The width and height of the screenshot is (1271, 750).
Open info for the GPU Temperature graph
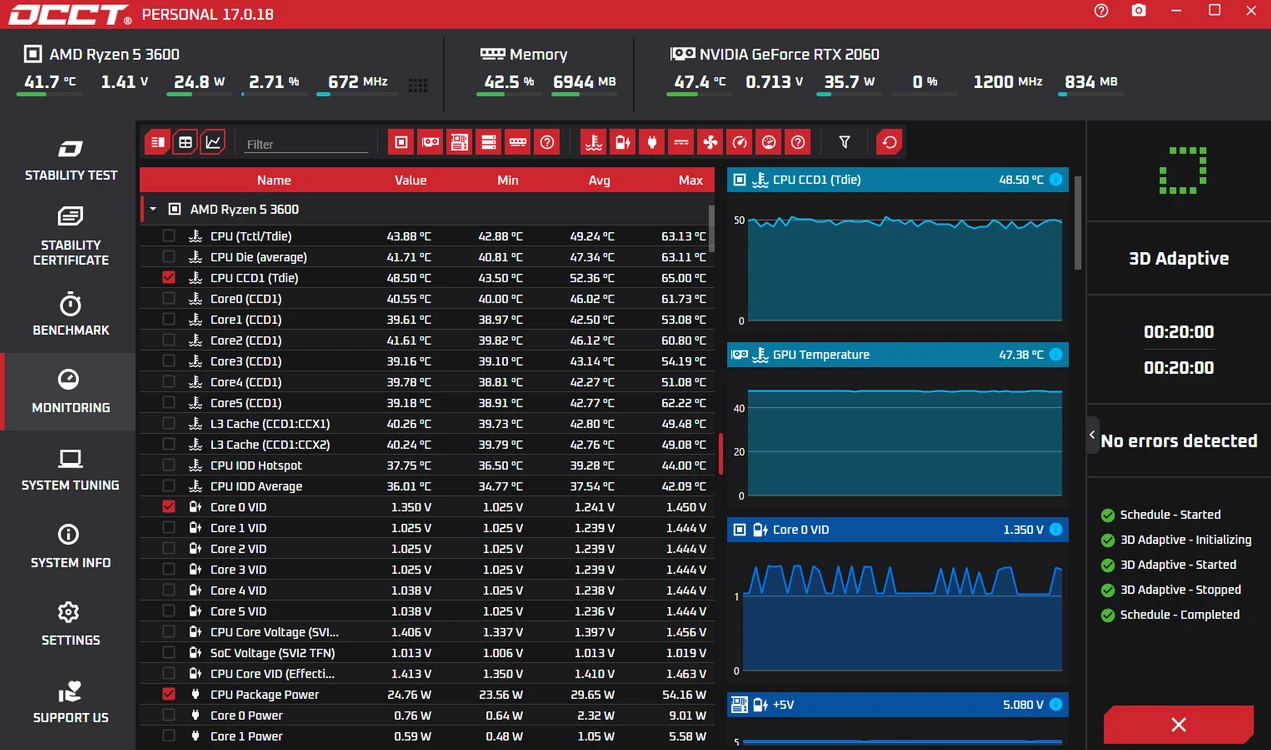pyautogui.click(x=1055, y=355)
